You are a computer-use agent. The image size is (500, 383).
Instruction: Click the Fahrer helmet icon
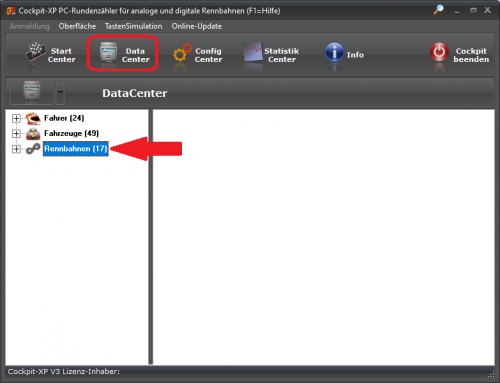[x=33, y=118]
